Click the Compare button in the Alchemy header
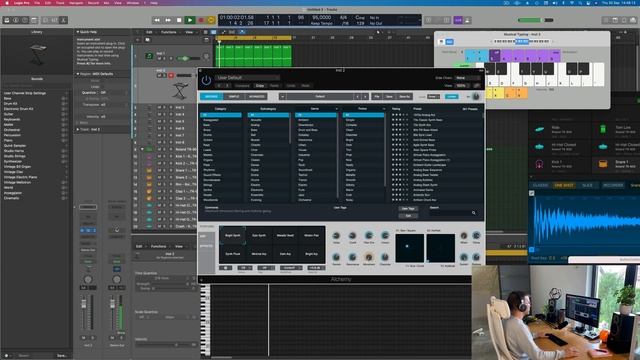The width and height of the screenshot is (640, 360). [x=242, y=86]
